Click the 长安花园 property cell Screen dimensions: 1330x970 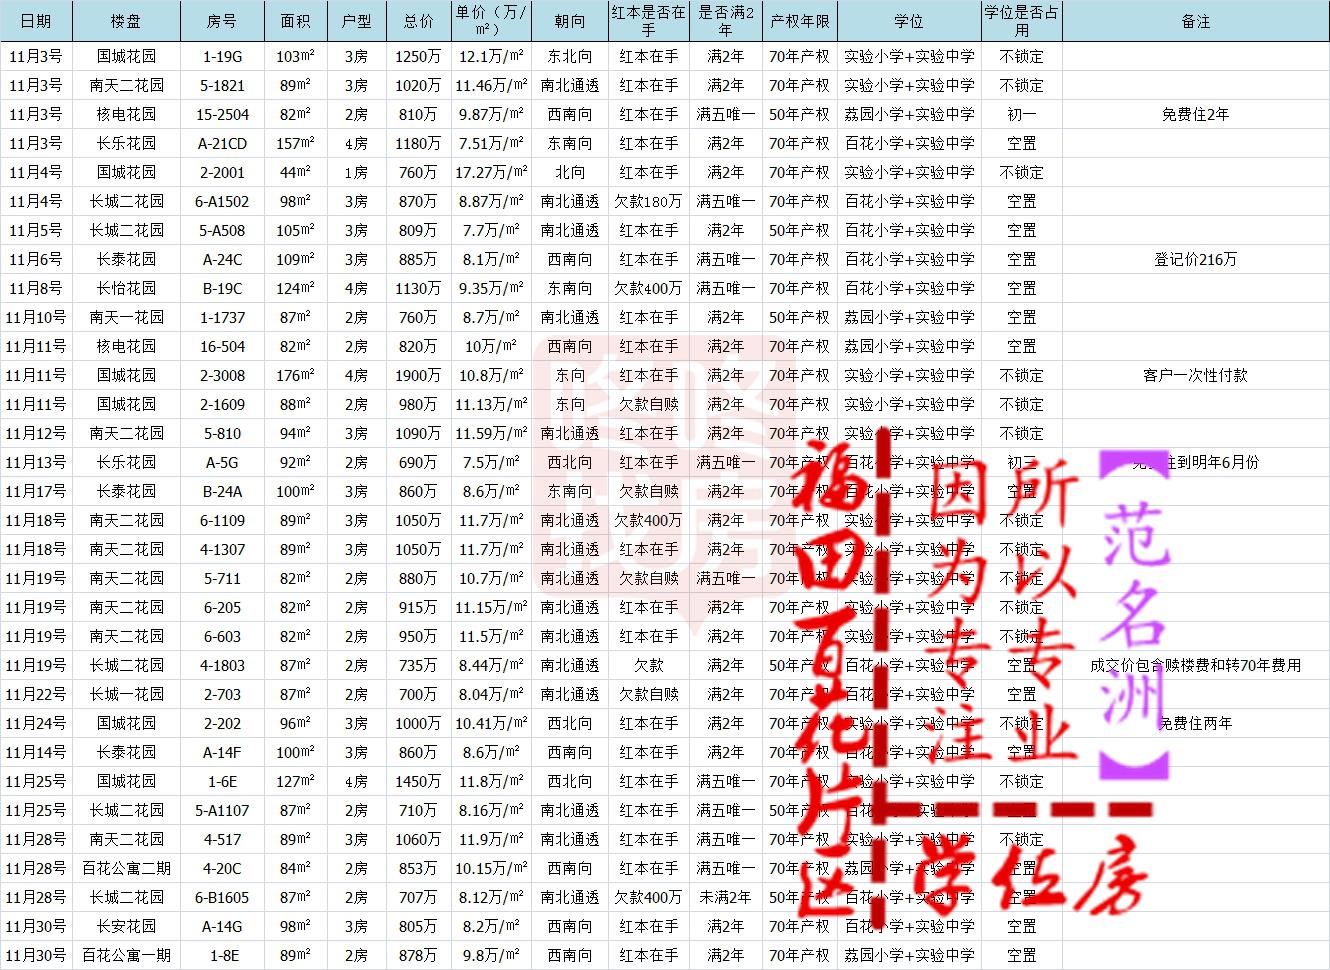click(x=126, y=927)
